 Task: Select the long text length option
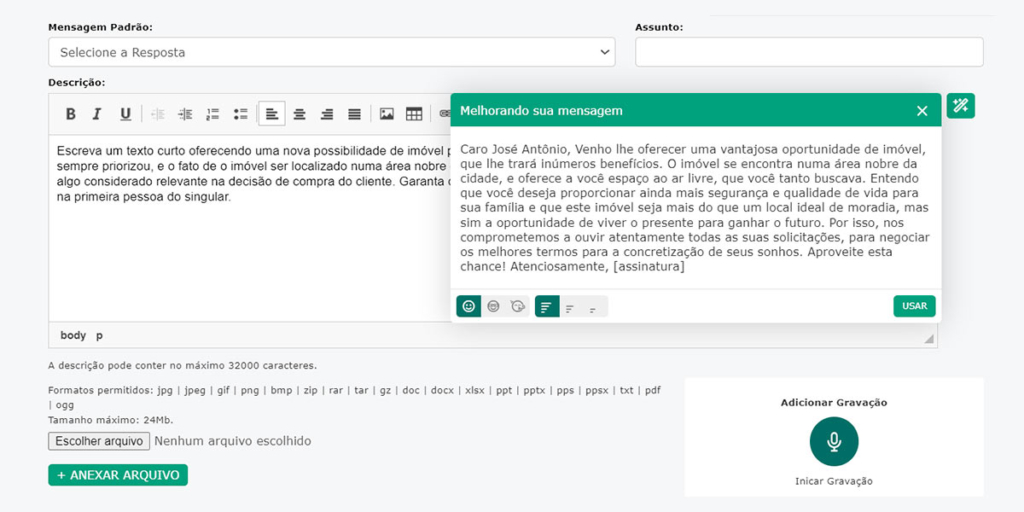547,306
